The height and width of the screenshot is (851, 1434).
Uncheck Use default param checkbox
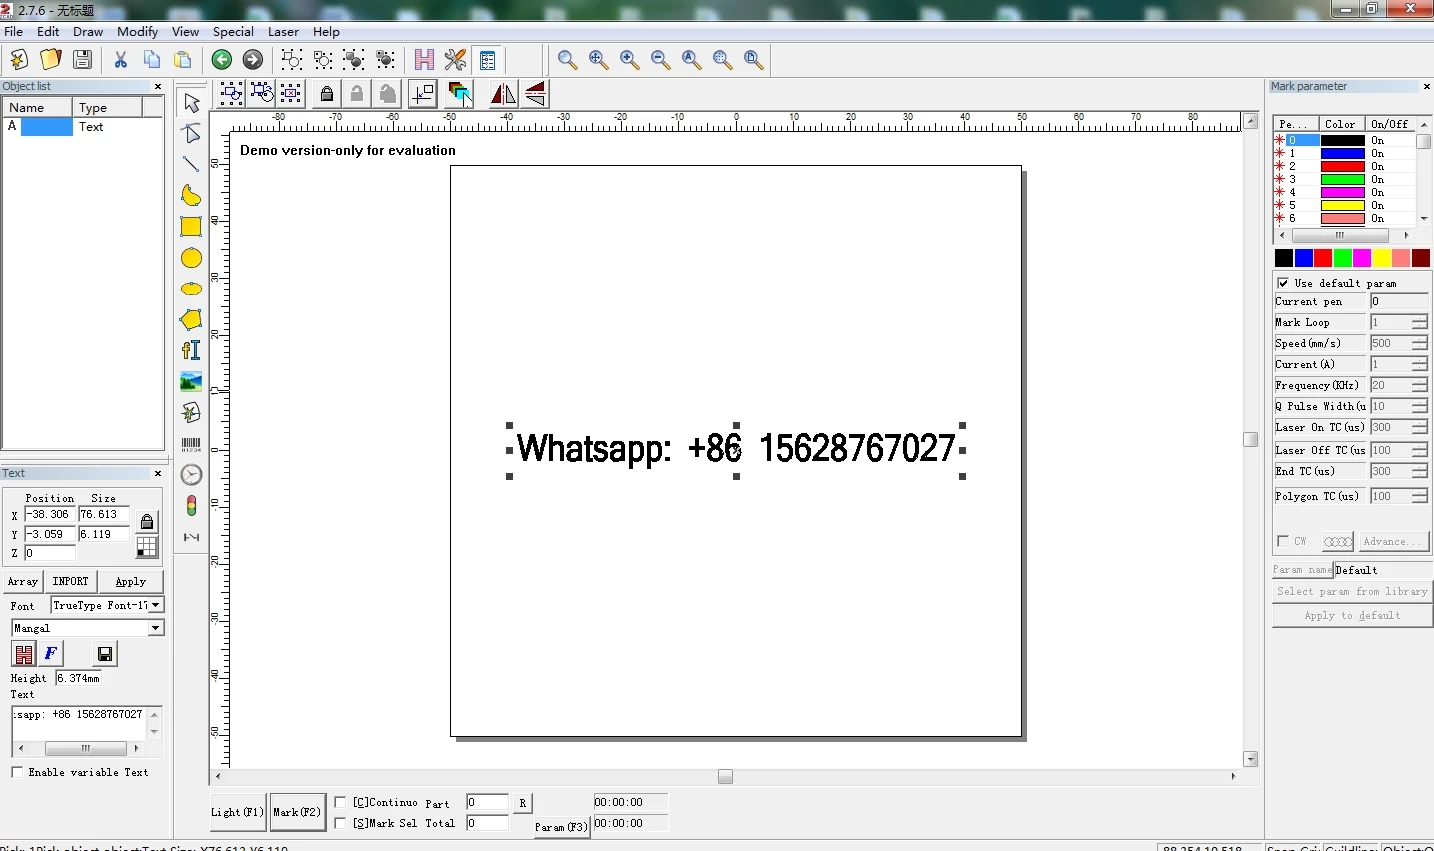click(1283, 283)
